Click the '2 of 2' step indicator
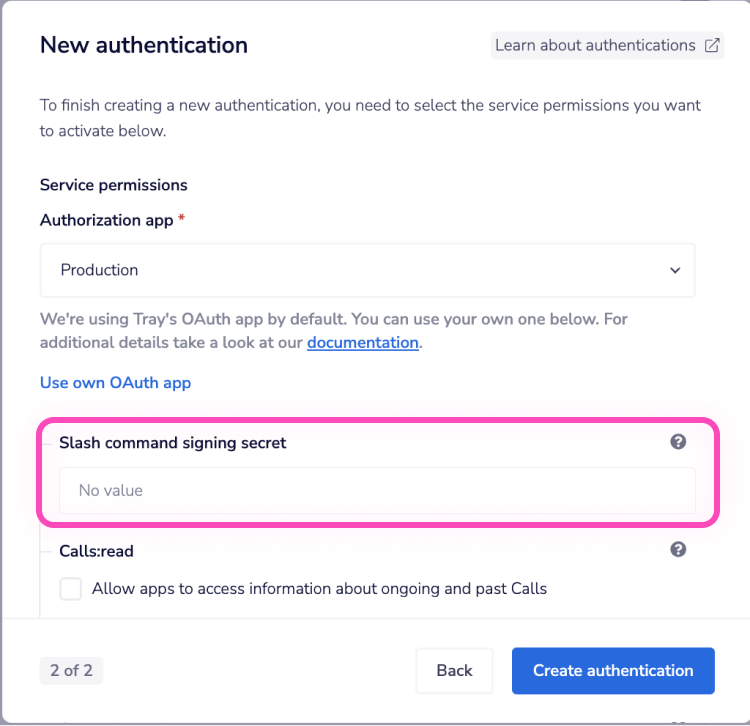750x726 pixels. 71,670
